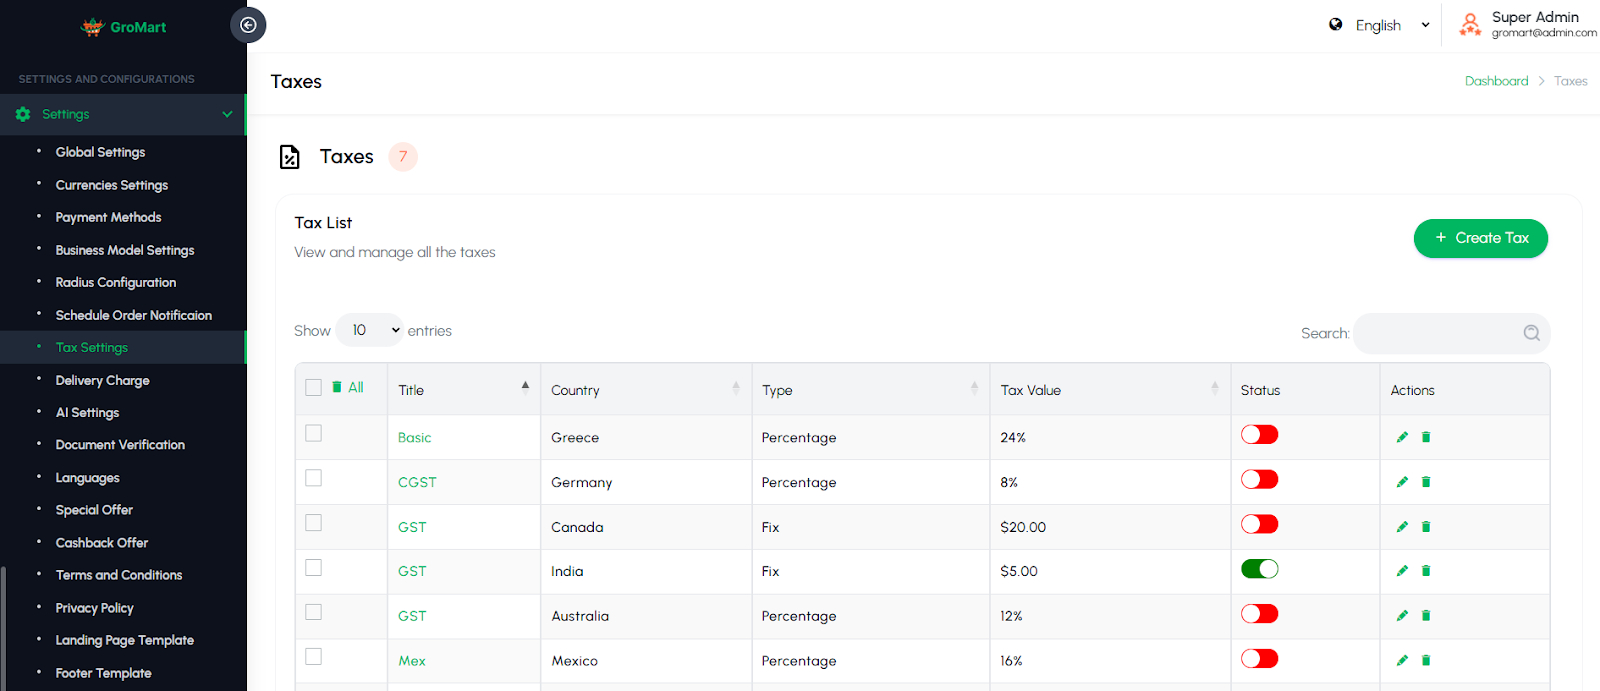The height and width of the screenshot is (691, 1600).
Task: Enable the Greece Basic tax status toggle
Action: (x=1259, y=435)
